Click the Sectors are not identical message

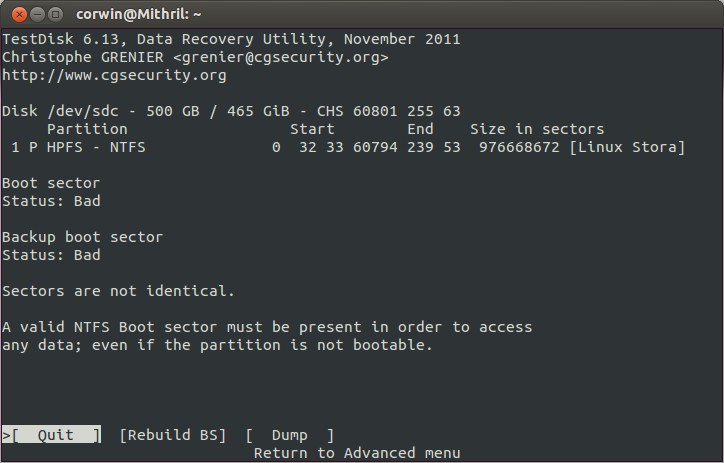click(119, 291)
